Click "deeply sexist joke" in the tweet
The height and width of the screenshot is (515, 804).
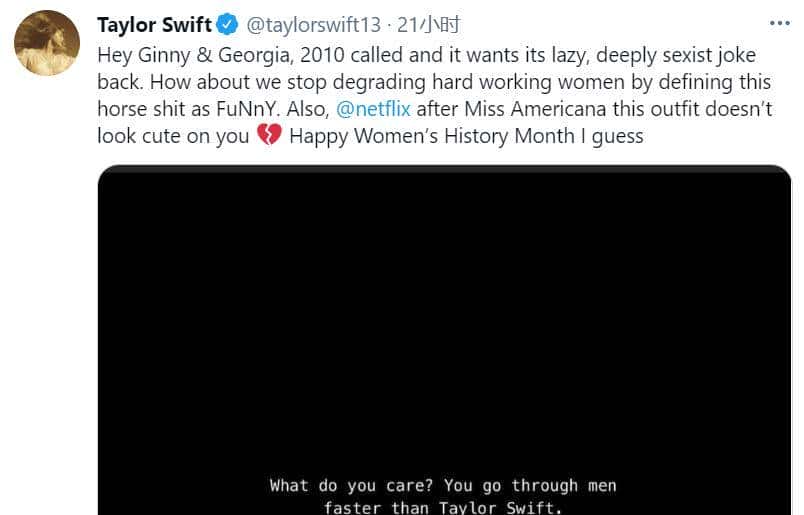[x=674, y=54]
